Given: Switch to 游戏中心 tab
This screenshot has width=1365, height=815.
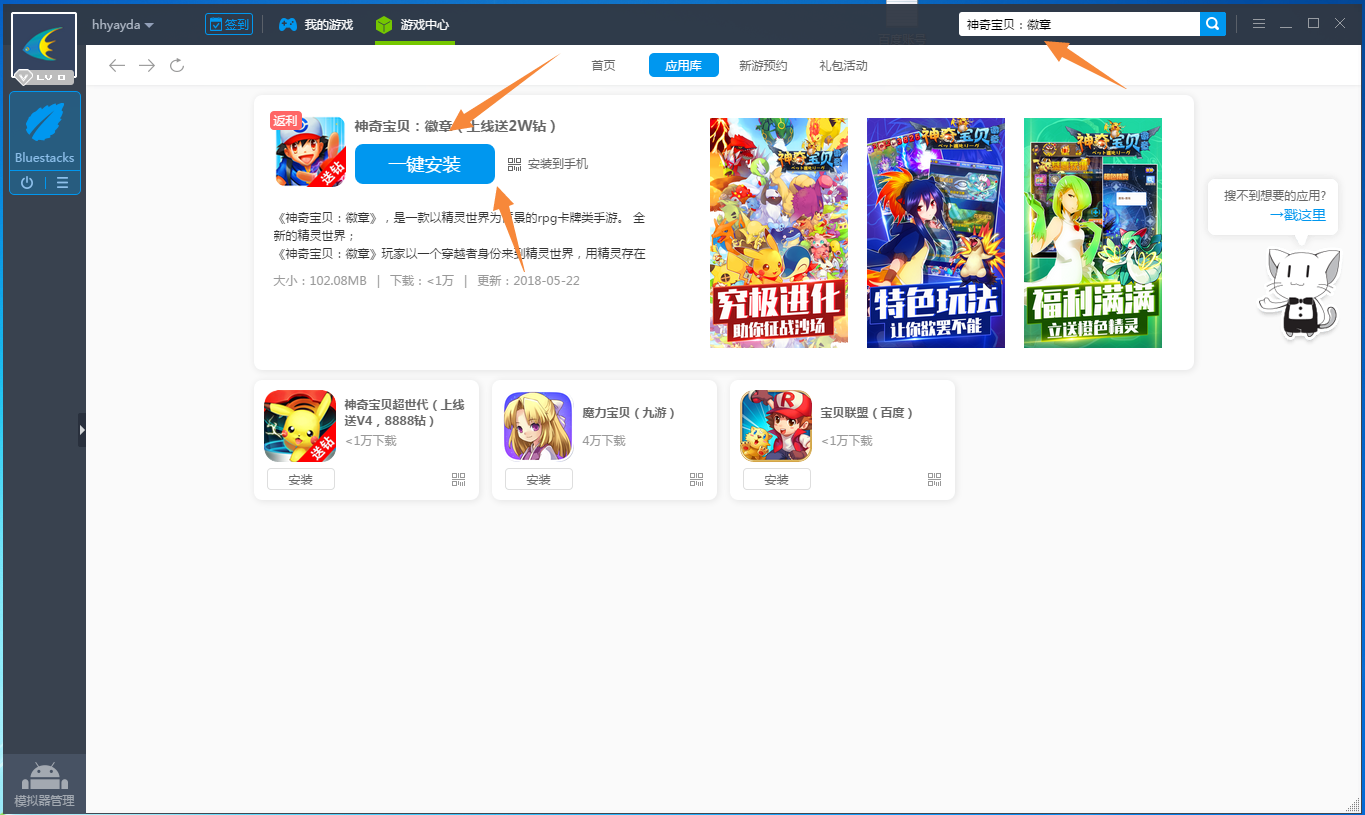Looking at the screenshot, I should [x=413, y=24].
